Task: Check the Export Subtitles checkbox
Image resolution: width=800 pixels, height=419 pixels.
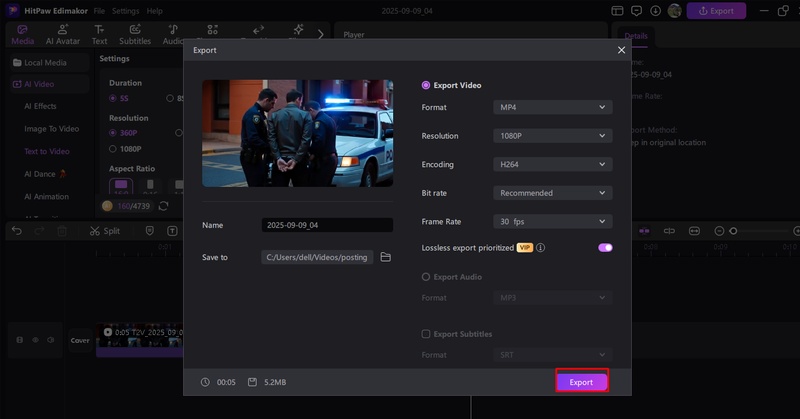Action: point(426,334)
